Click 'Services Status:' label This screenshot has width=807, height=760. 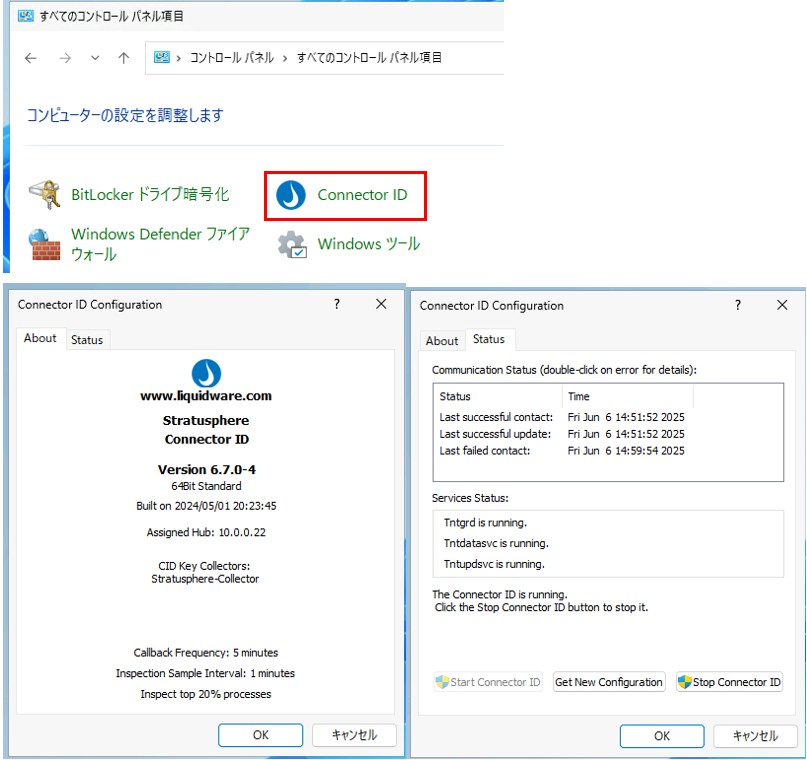coord(470,498)
